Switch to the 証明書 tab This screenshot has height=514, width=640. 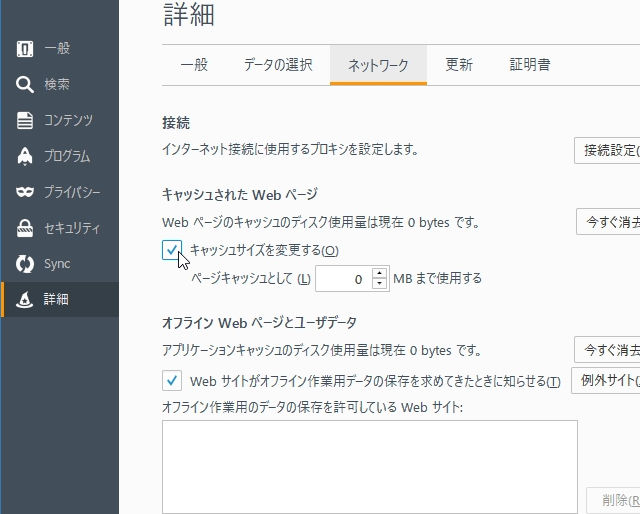tap(530, 65)
